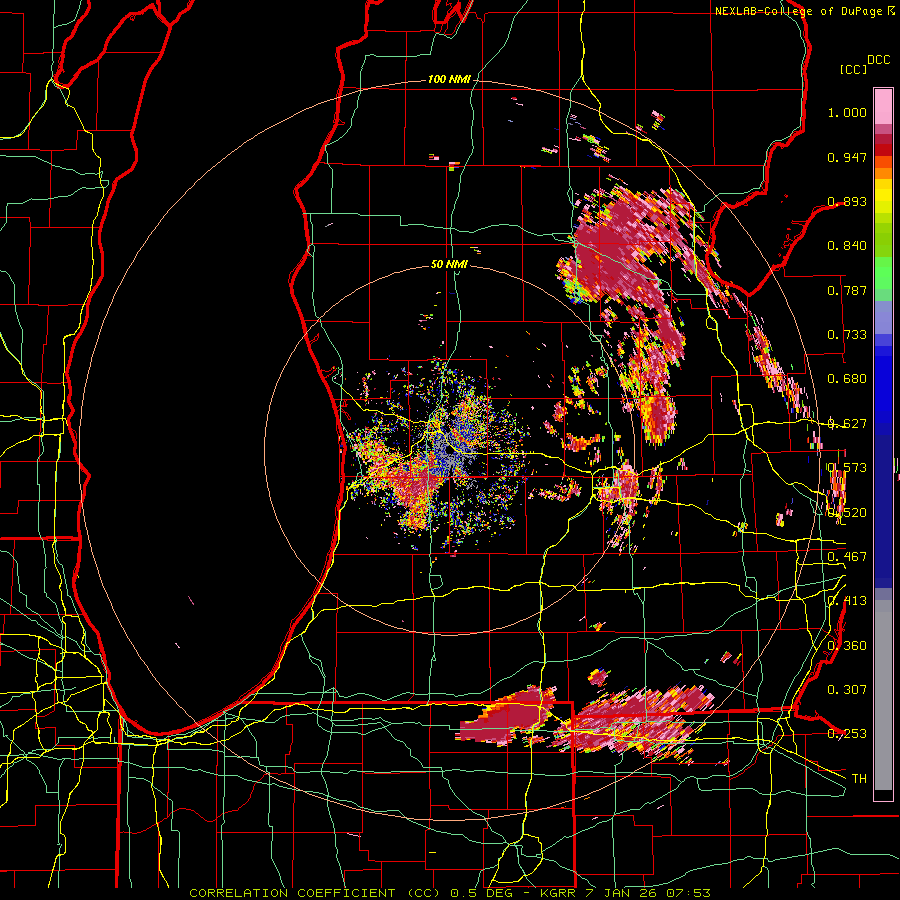Click the CORRELATION COEFFICIENT (CC) caption text
The height and width of the screenshot is (900, 900).
[314, 893]
